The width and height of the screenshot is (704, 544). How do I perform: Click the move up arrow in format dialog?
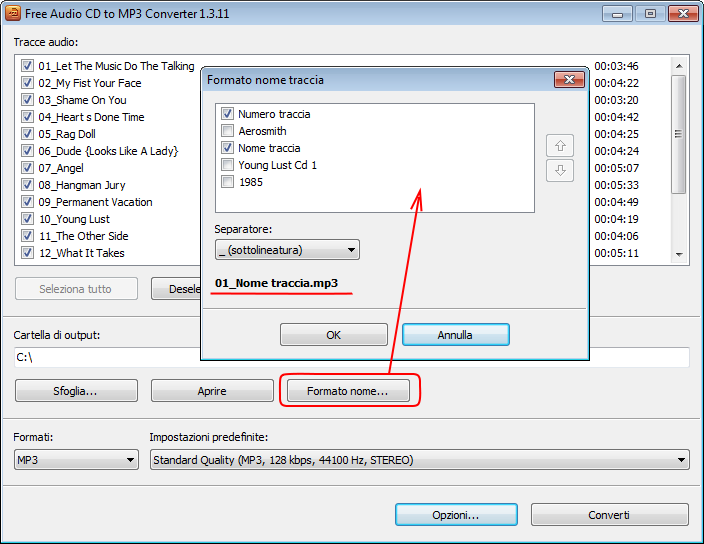[x=559, y=145]
